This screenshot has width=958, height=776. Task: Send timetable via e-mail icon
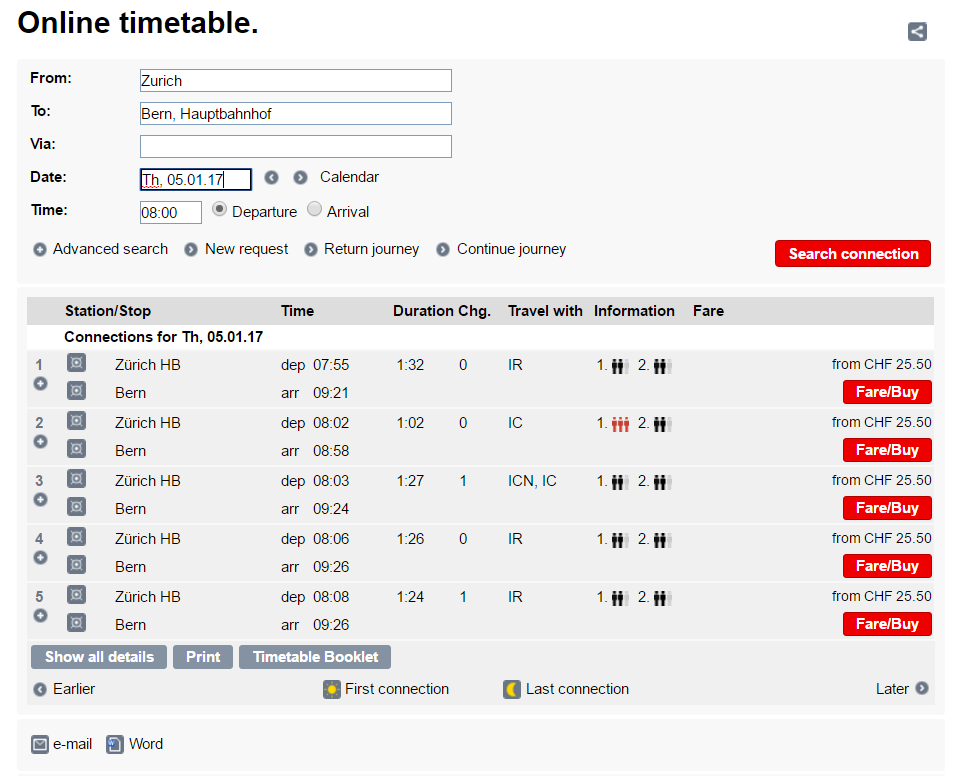pos(40,744)
